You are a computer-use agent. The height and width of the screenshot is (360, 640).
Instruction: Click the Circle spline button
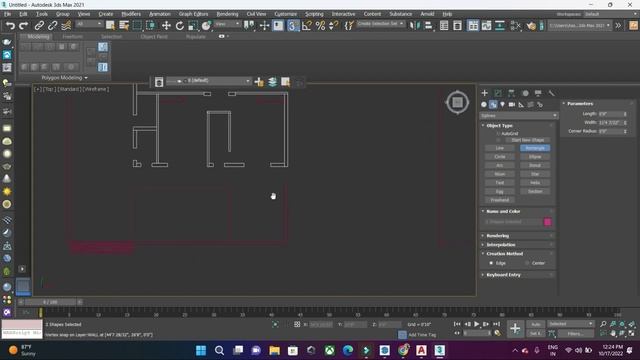[x=500, y=157]
